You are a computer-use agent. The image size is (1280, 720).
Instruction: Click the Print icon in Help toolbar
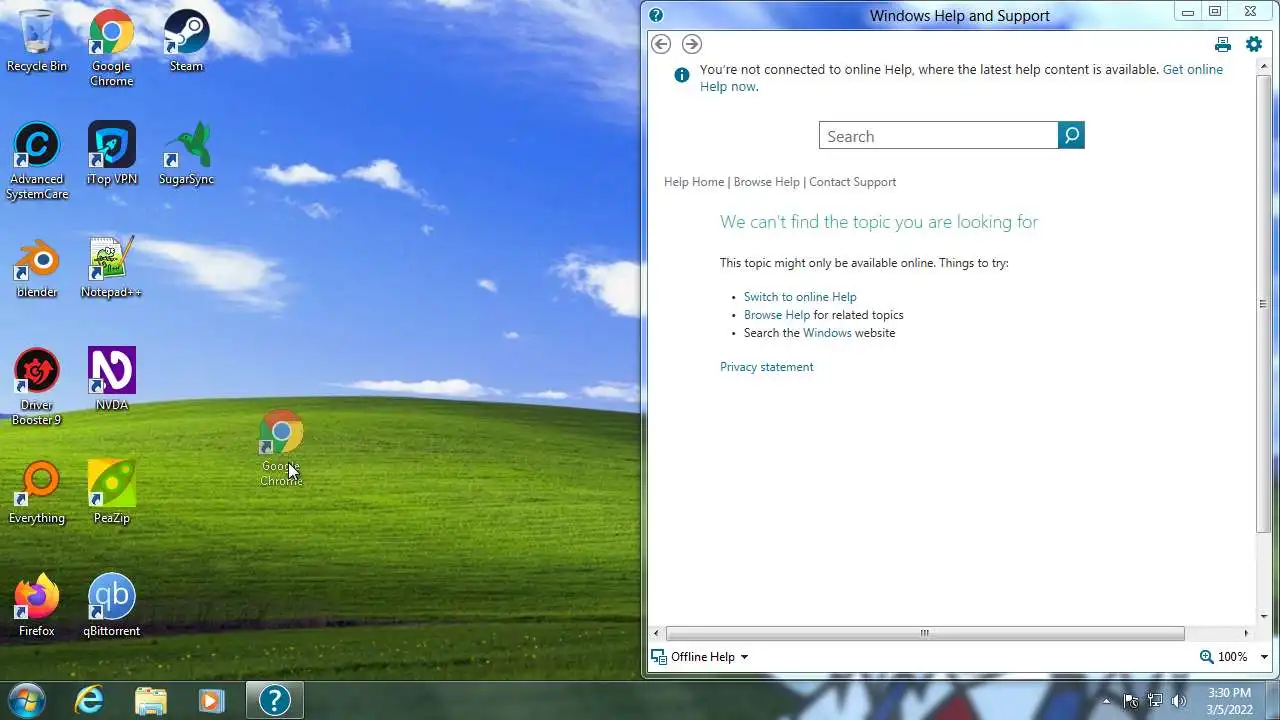(x=1223, y=44)
